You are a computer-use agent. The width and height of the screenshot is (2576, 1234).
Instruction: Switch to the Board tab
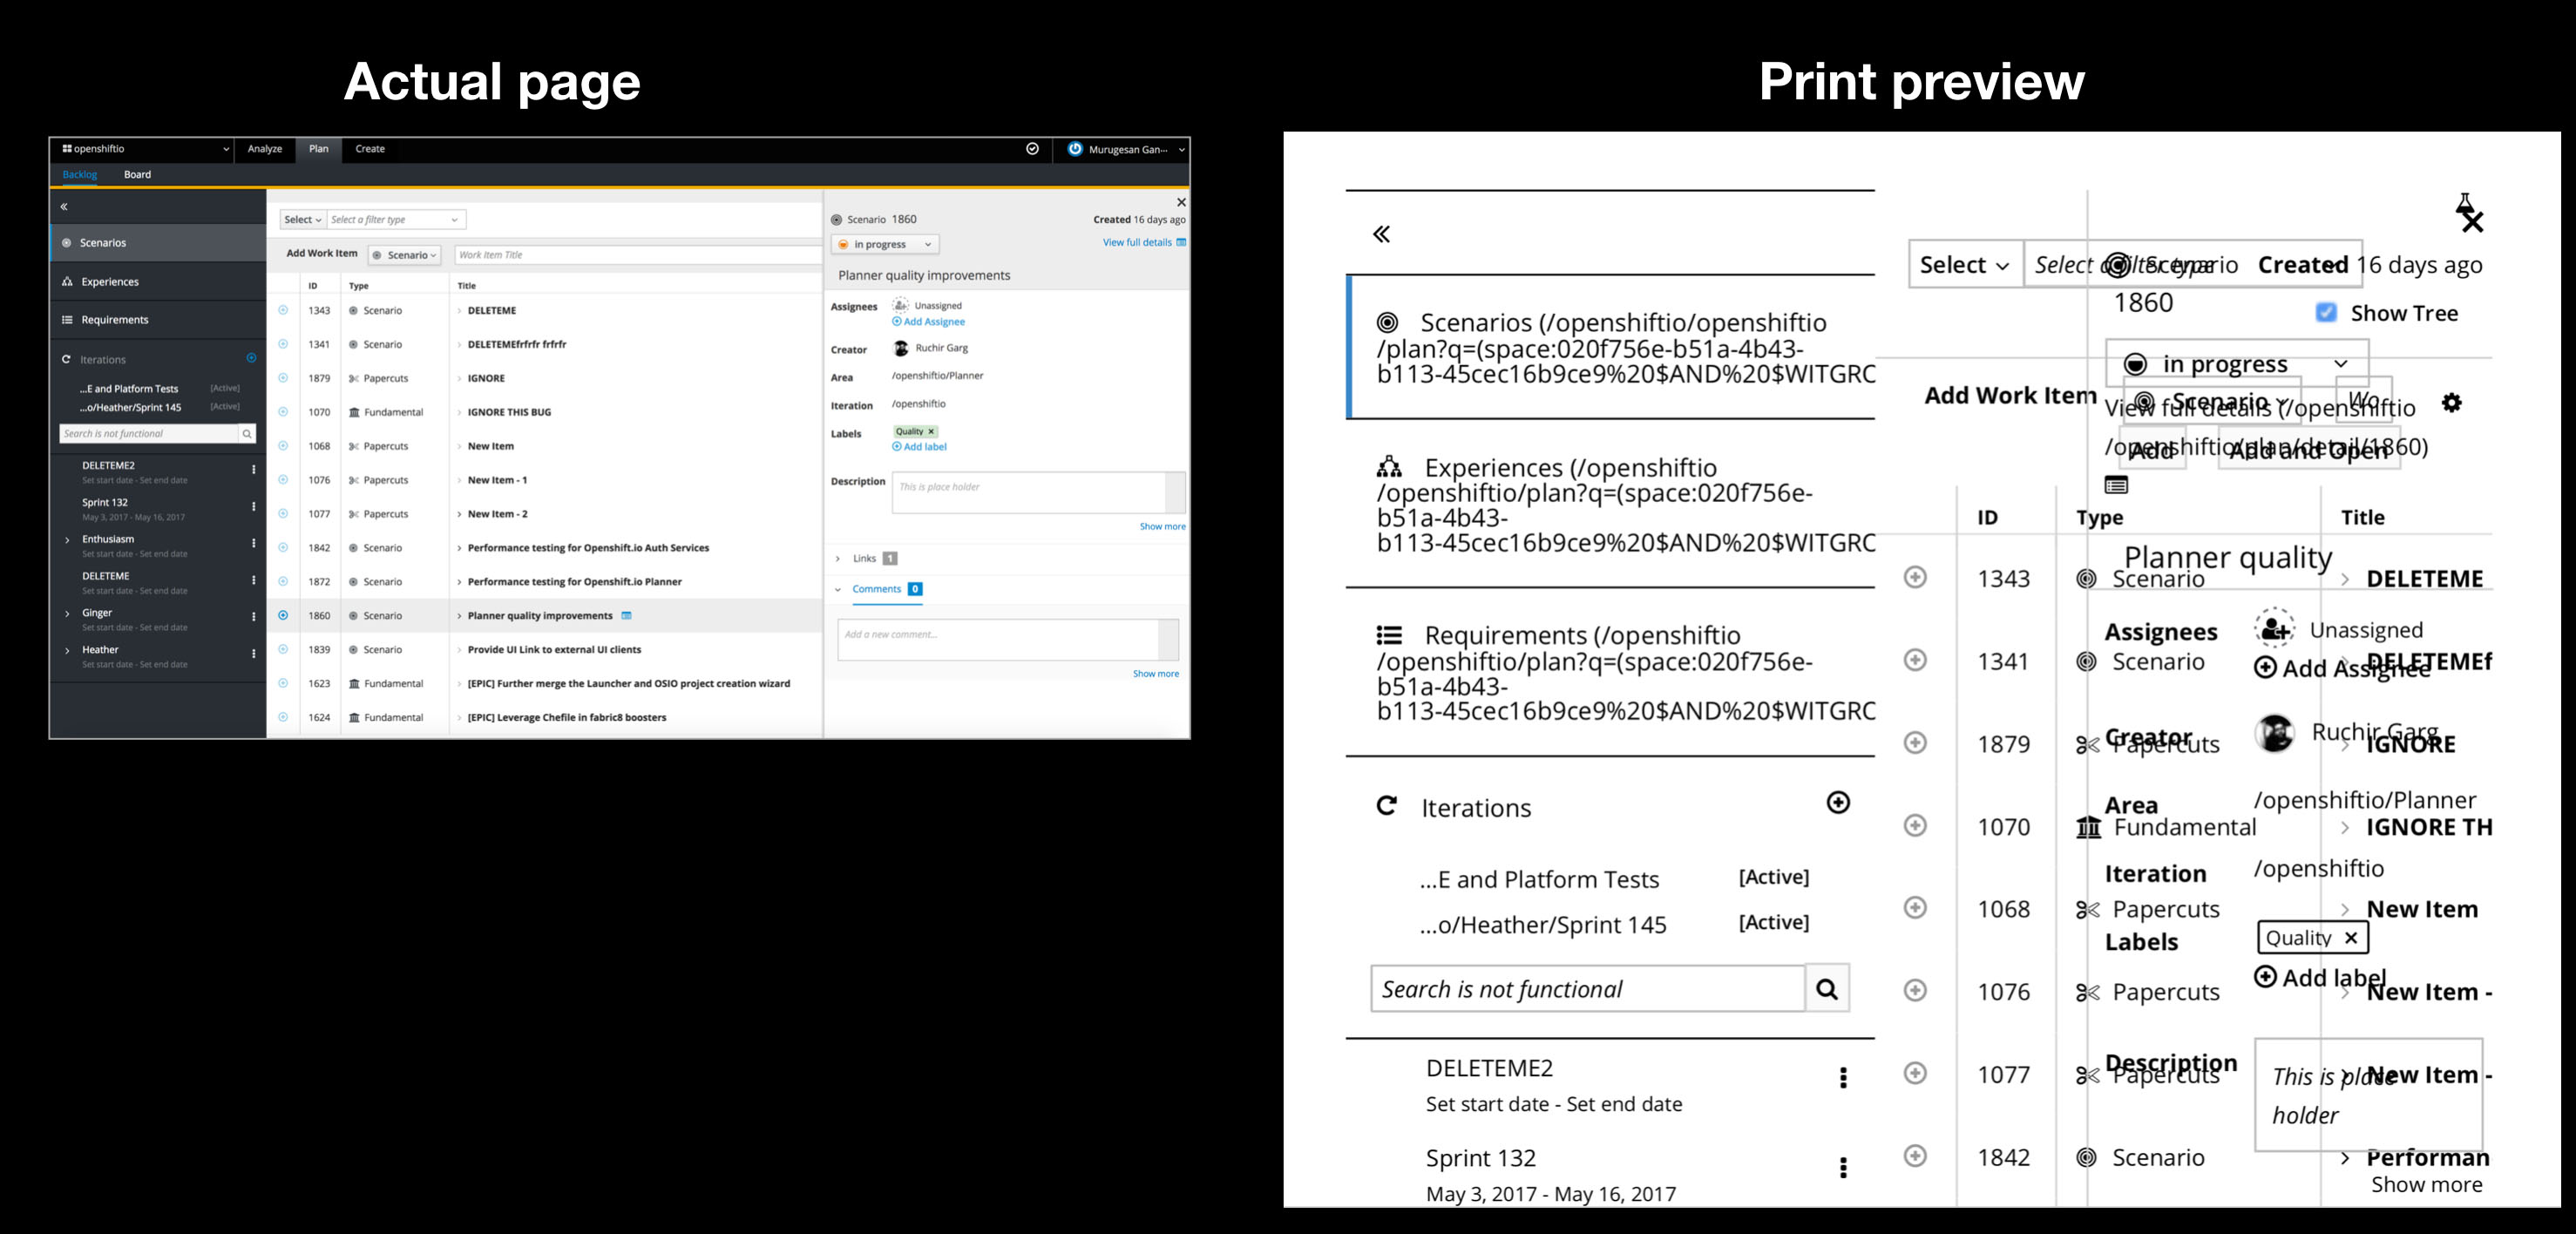pyautogui.click(x=137, y=174)
